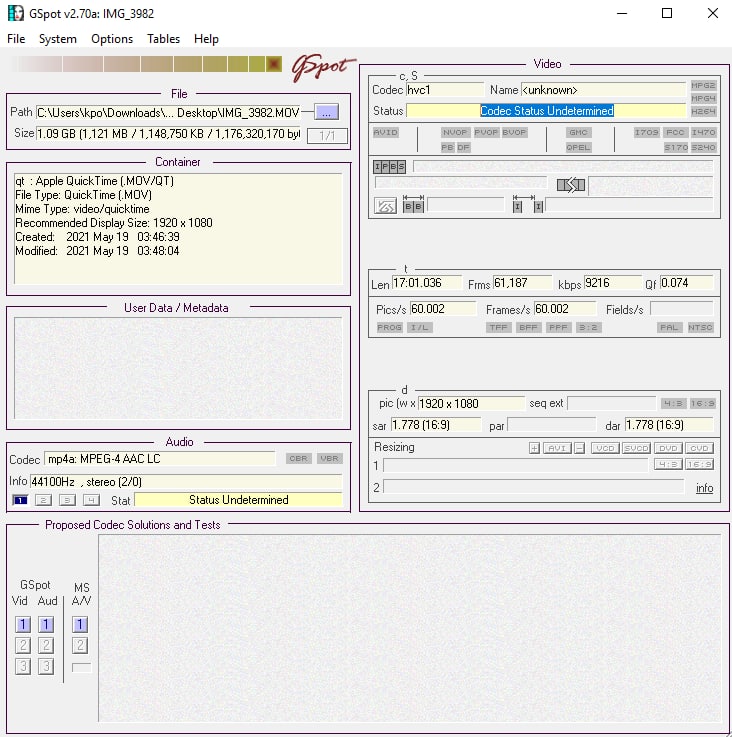Select audio stream 4 button

point(91,500)
